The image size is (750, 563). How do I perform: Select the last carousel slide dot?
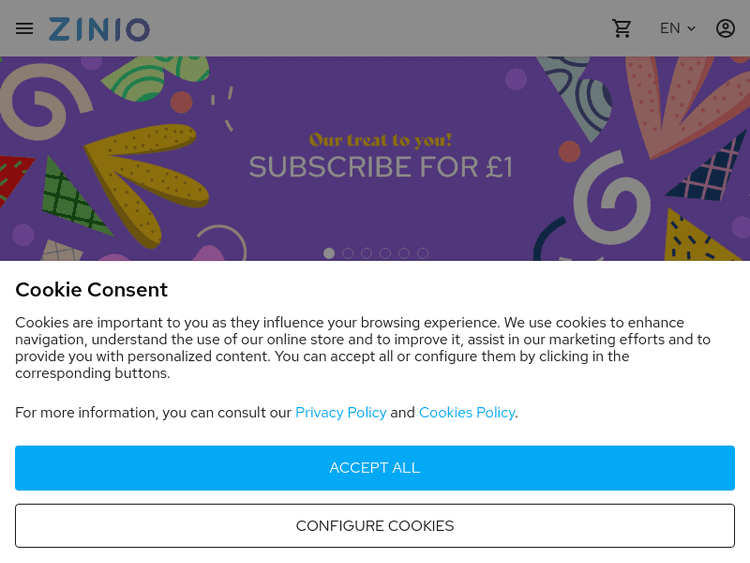click(423, 253)
